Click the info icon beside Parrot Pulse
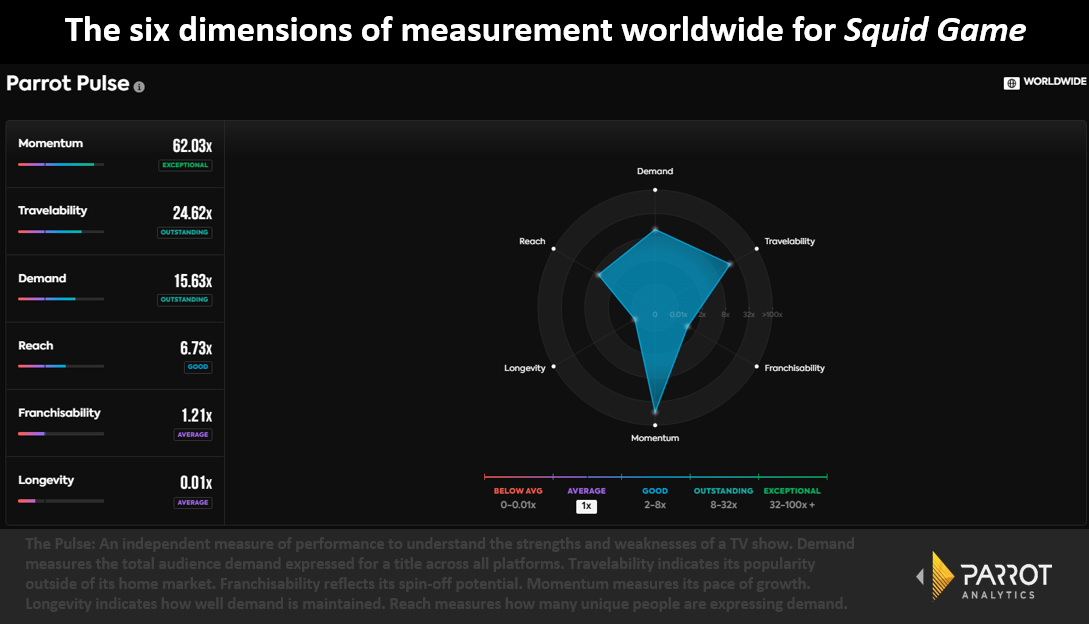 point(140,87)
